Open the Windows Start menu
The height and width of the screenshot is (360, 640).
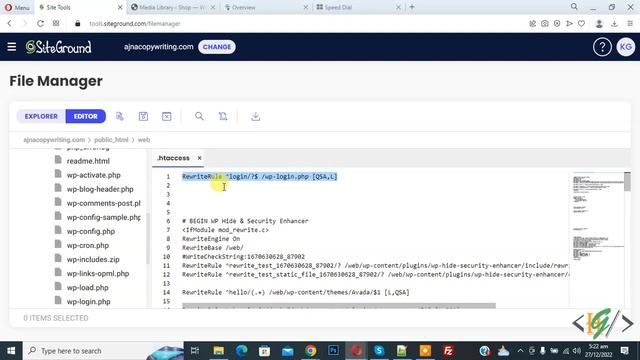pos(11,351)
